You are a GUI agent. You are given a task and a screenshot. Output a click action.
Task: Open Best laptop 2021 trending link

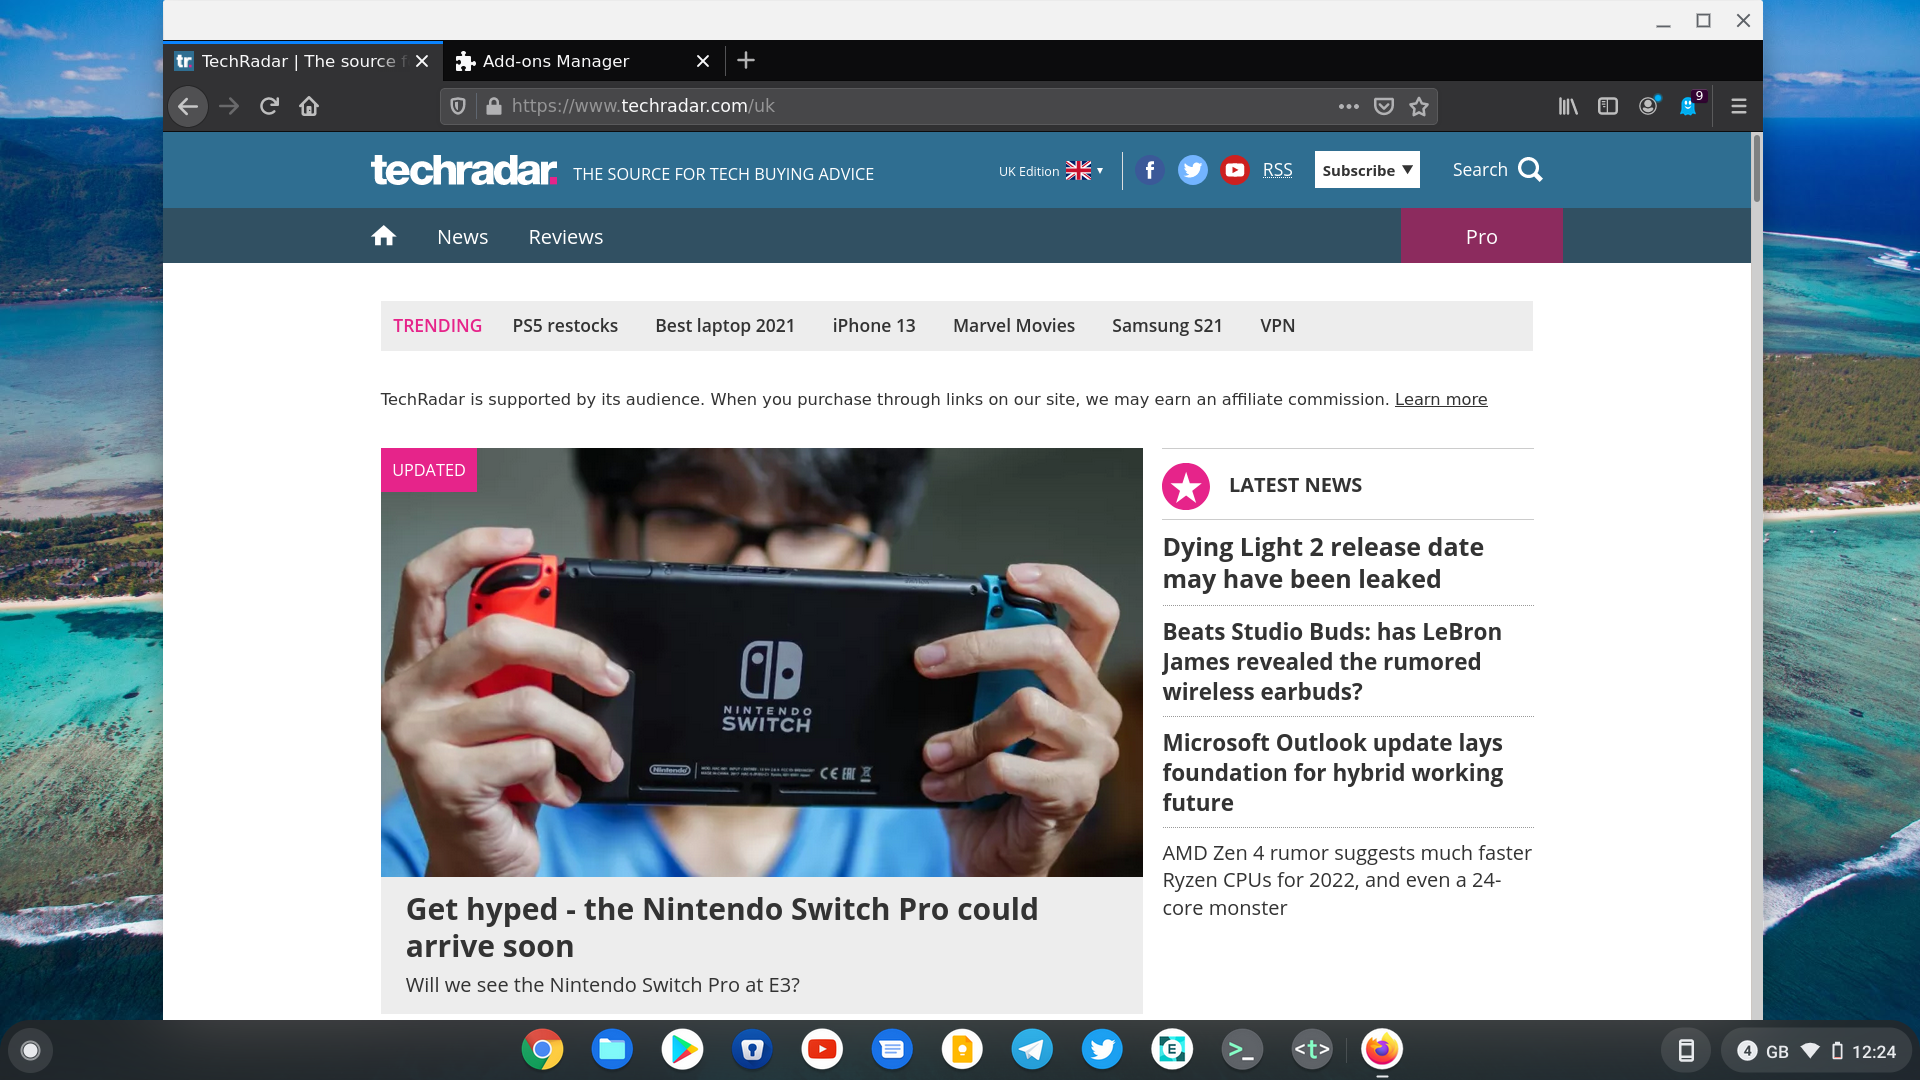pos(725,326)
